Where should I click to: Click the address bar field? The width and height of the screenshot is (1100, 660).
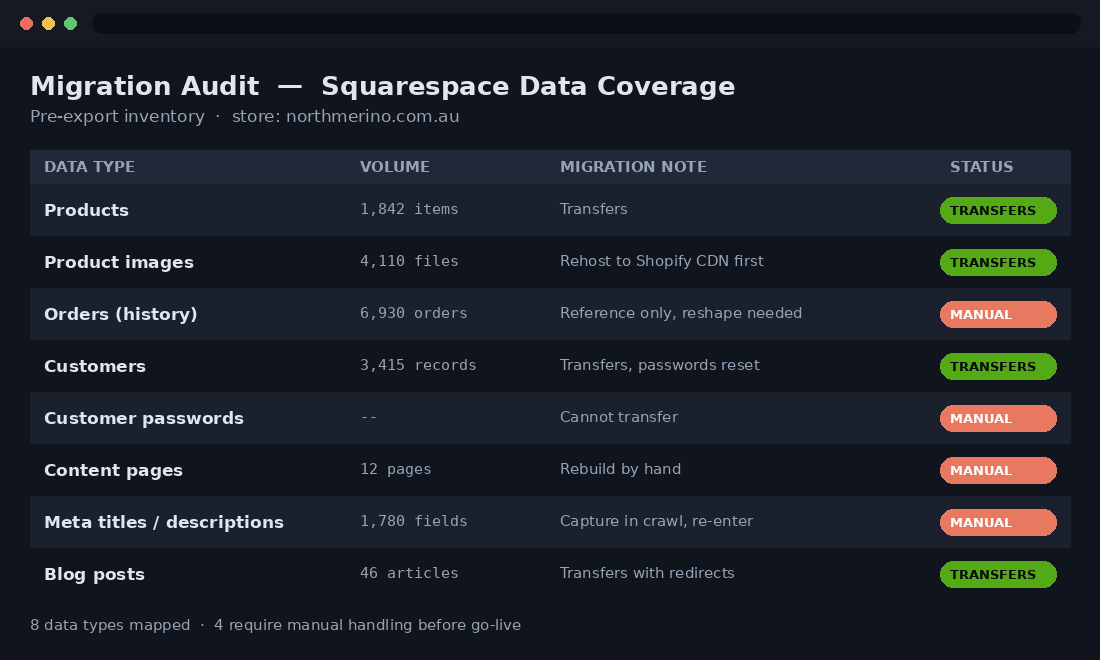pyautogui.click(x=586, y=23)
